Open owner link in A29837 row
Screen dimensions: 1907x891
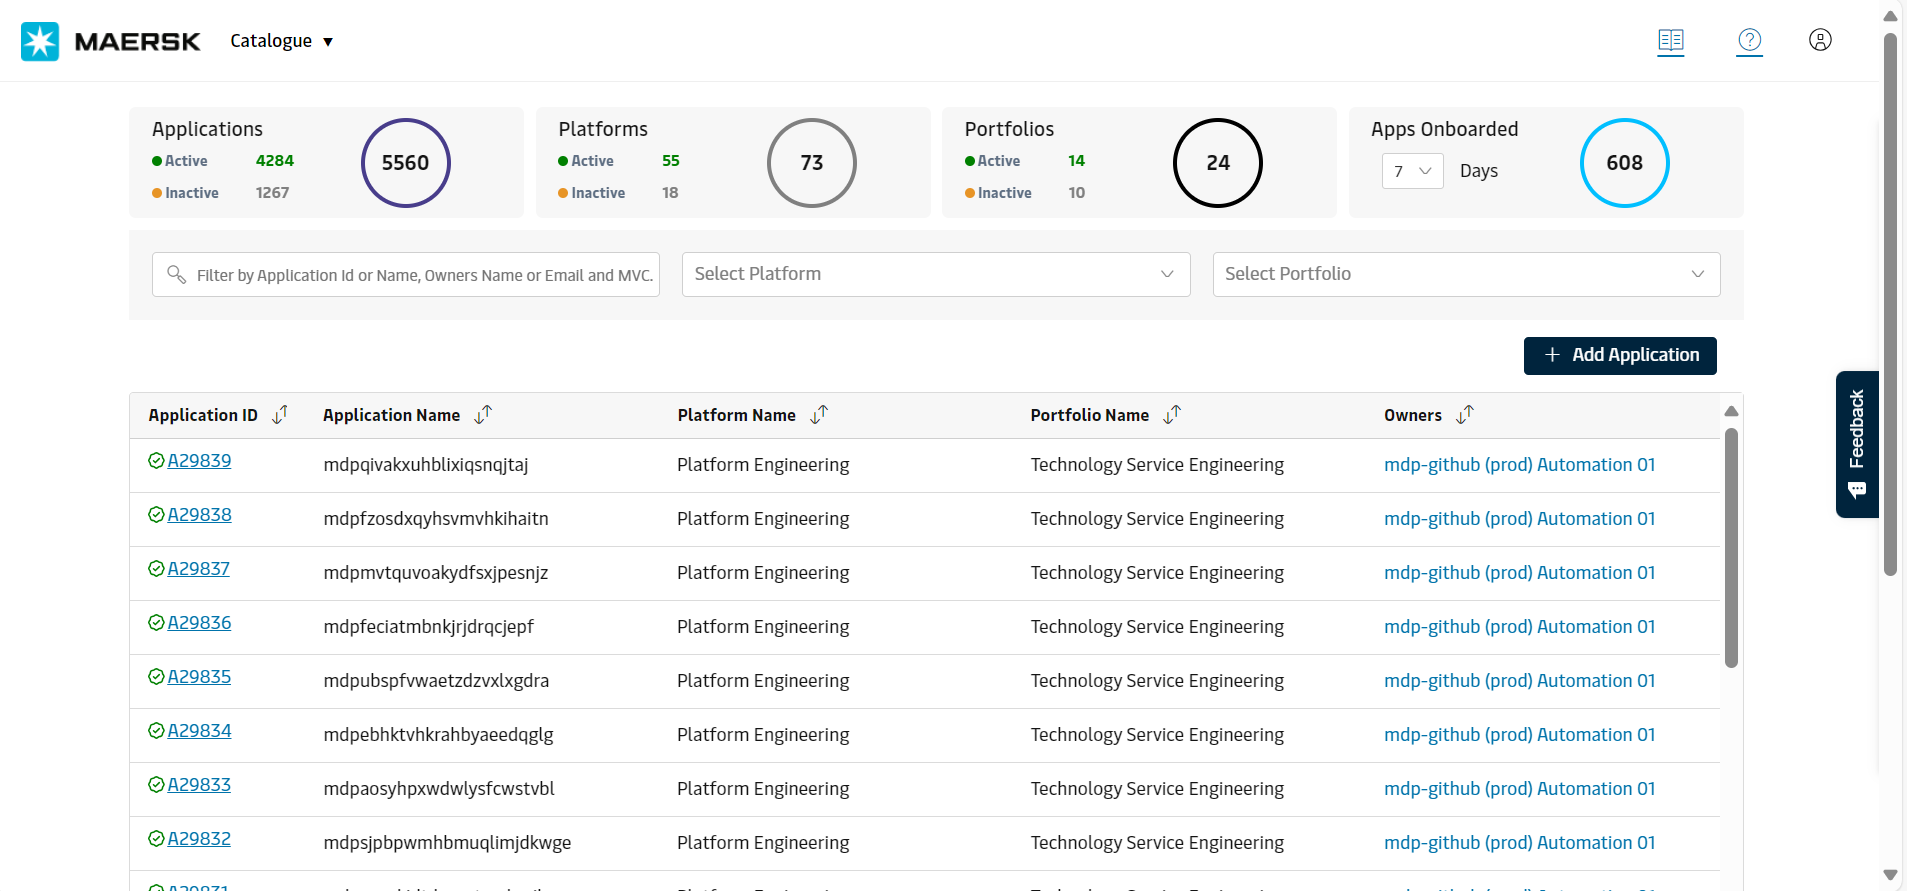pyautogui.click(x=1519, y=573)
